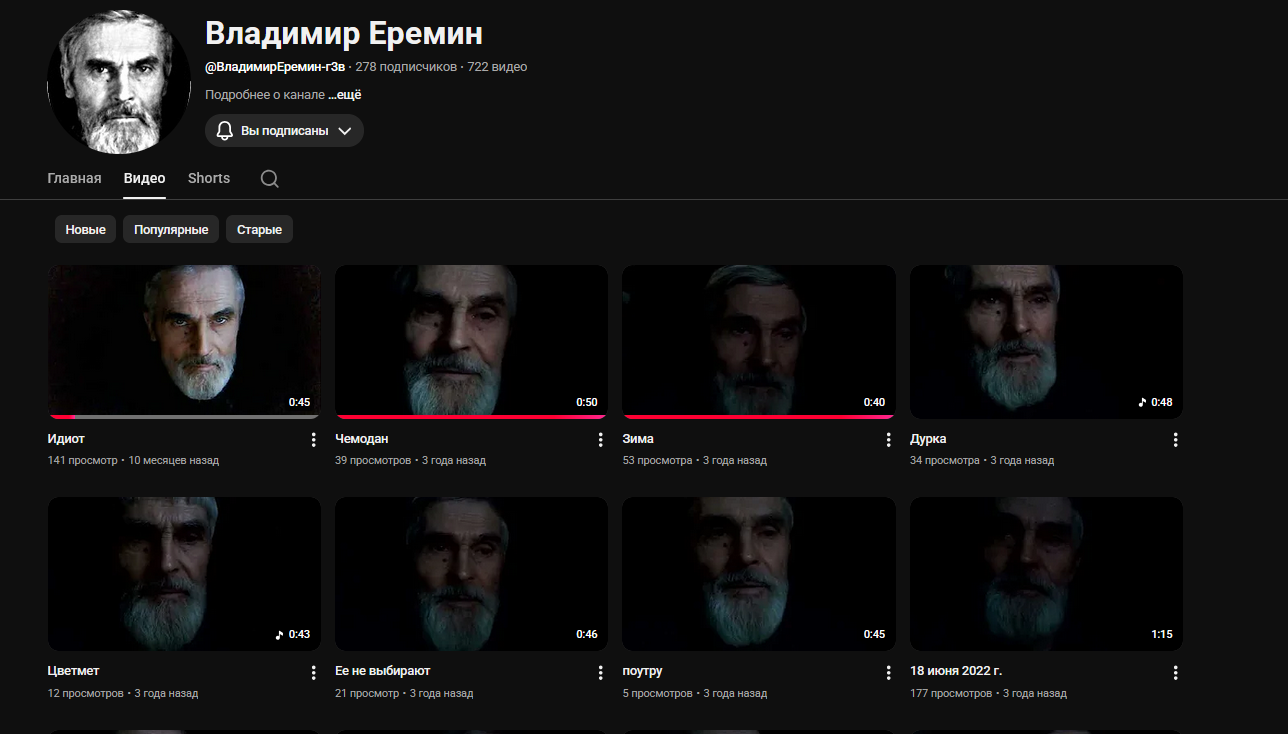Select the Видео tab
The width and height of the screenshot is (1288, 734).
pos(145,178)
